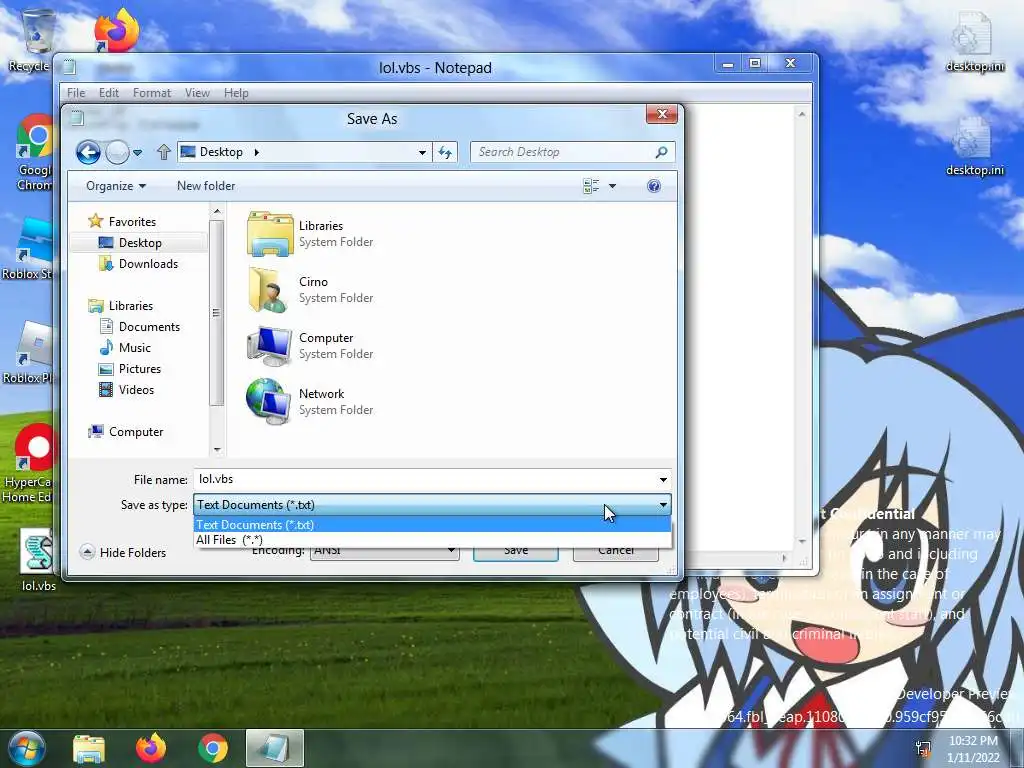Click Notepad taskbar button
Screen dimensions: 1024x768
(x=275, y=748)
